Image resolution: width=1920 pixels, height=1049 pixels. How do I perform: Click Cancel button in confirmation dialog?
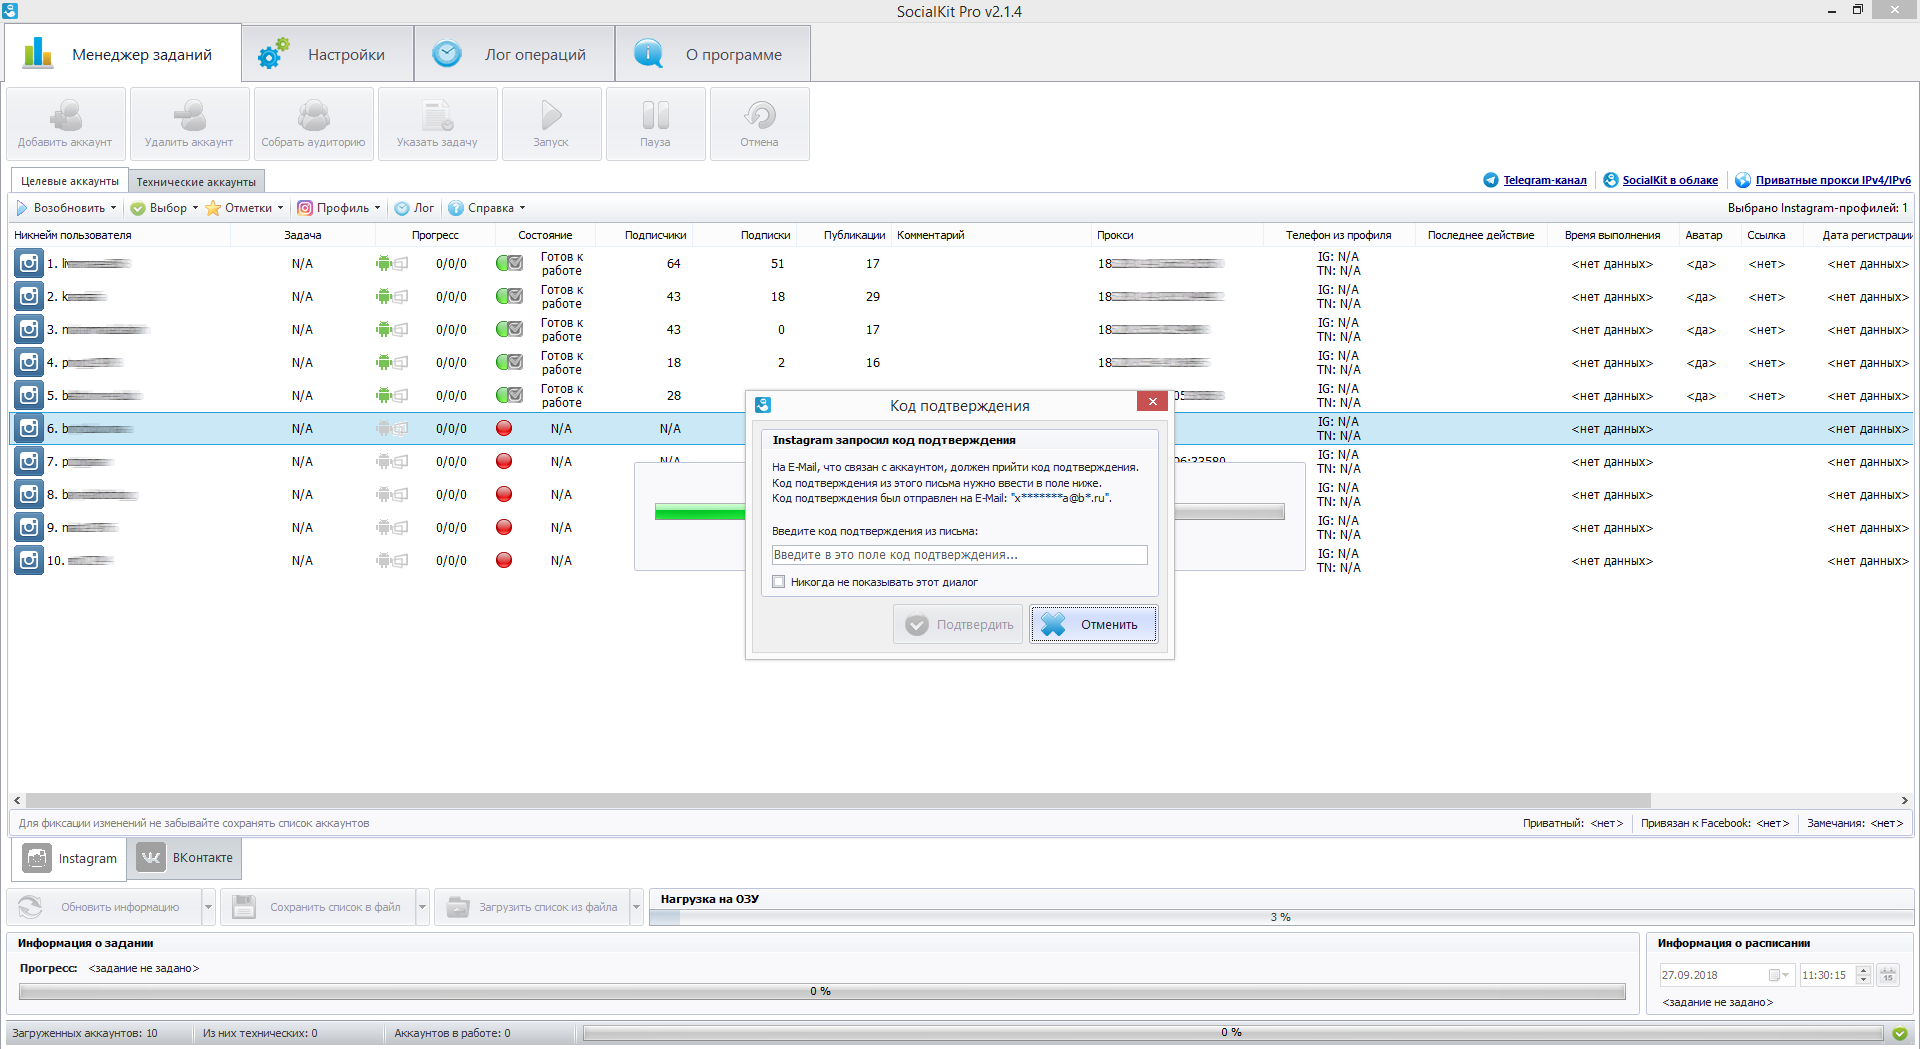click(1094, 625)
